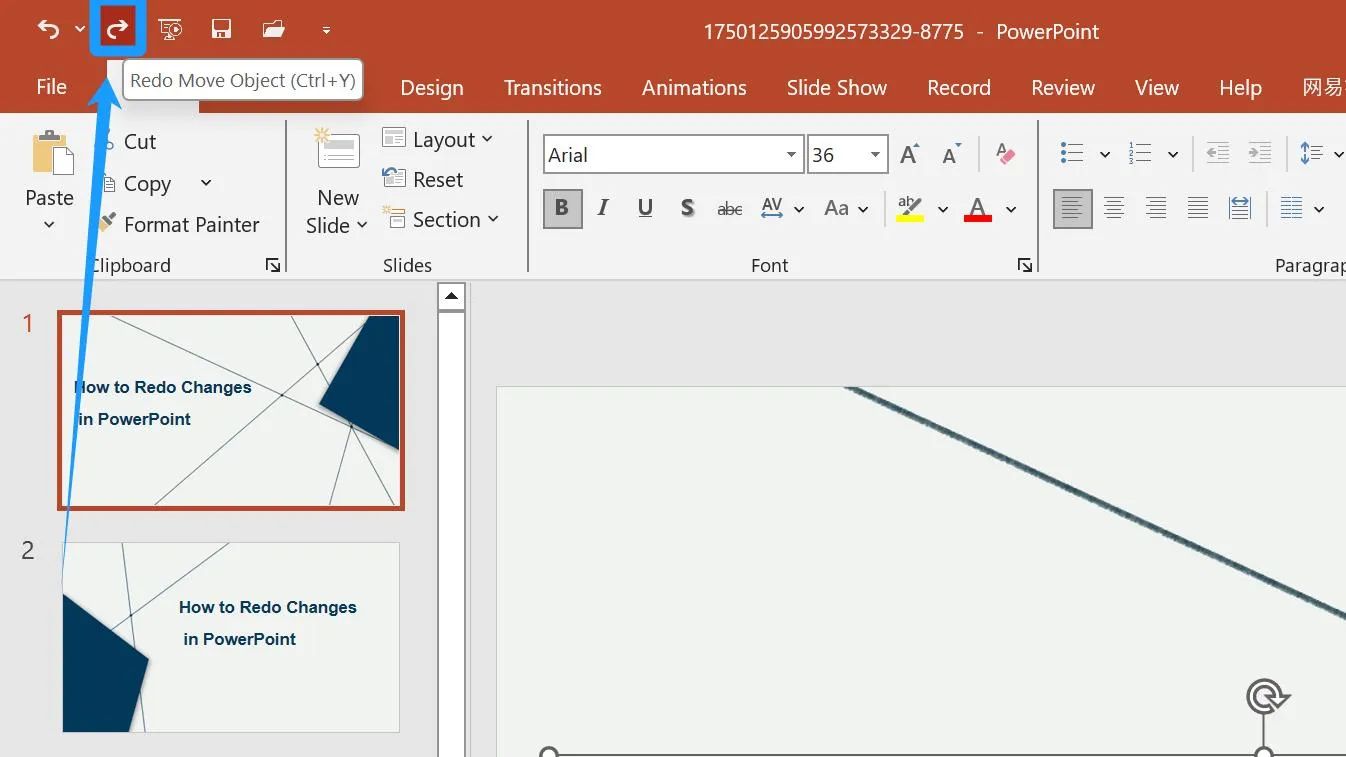Expand the font size 36 dropdown
Viewport: 1346px width, 757px height.
(x=875, y=155)
